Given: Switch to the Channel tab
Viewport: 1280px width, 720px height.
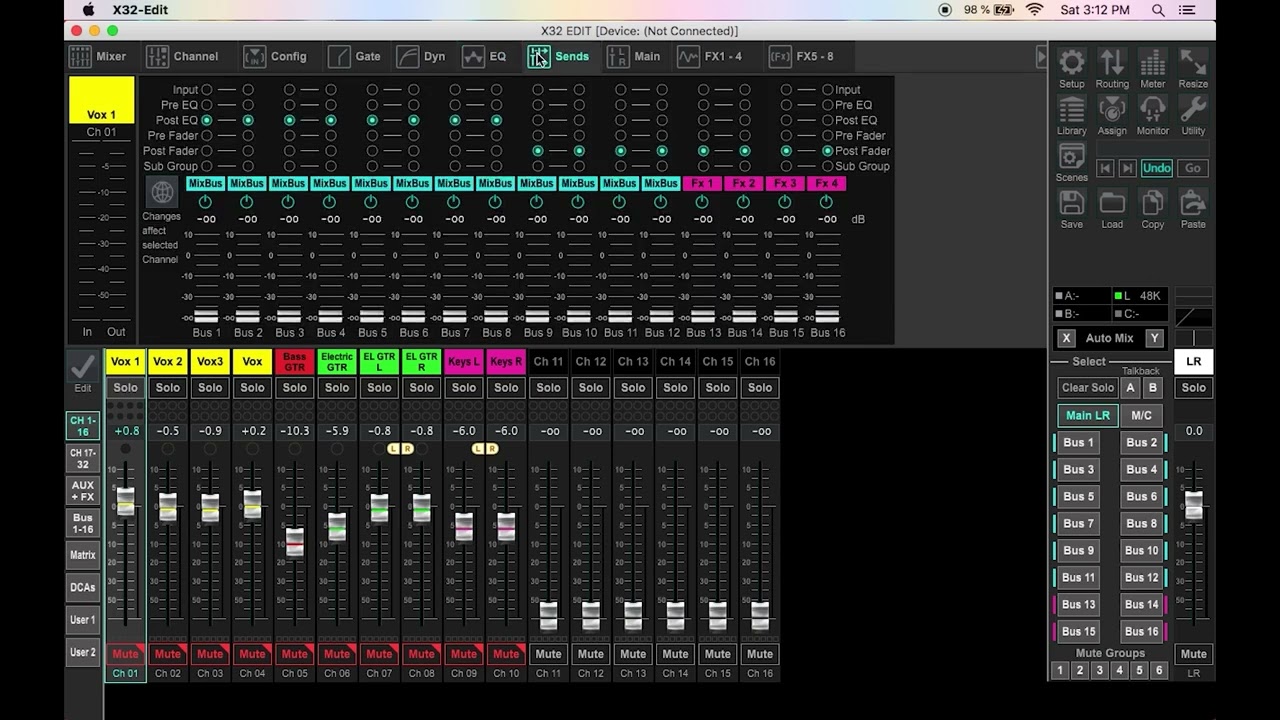Looking at the screenshot, I should [x=183, y=56].
